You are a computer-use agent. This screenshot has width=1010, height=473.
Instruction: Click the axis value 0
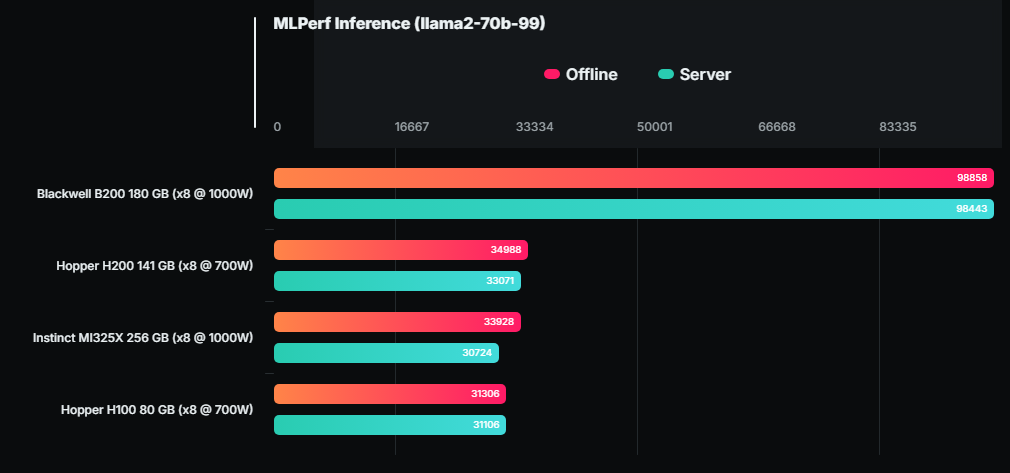point(277,127)
